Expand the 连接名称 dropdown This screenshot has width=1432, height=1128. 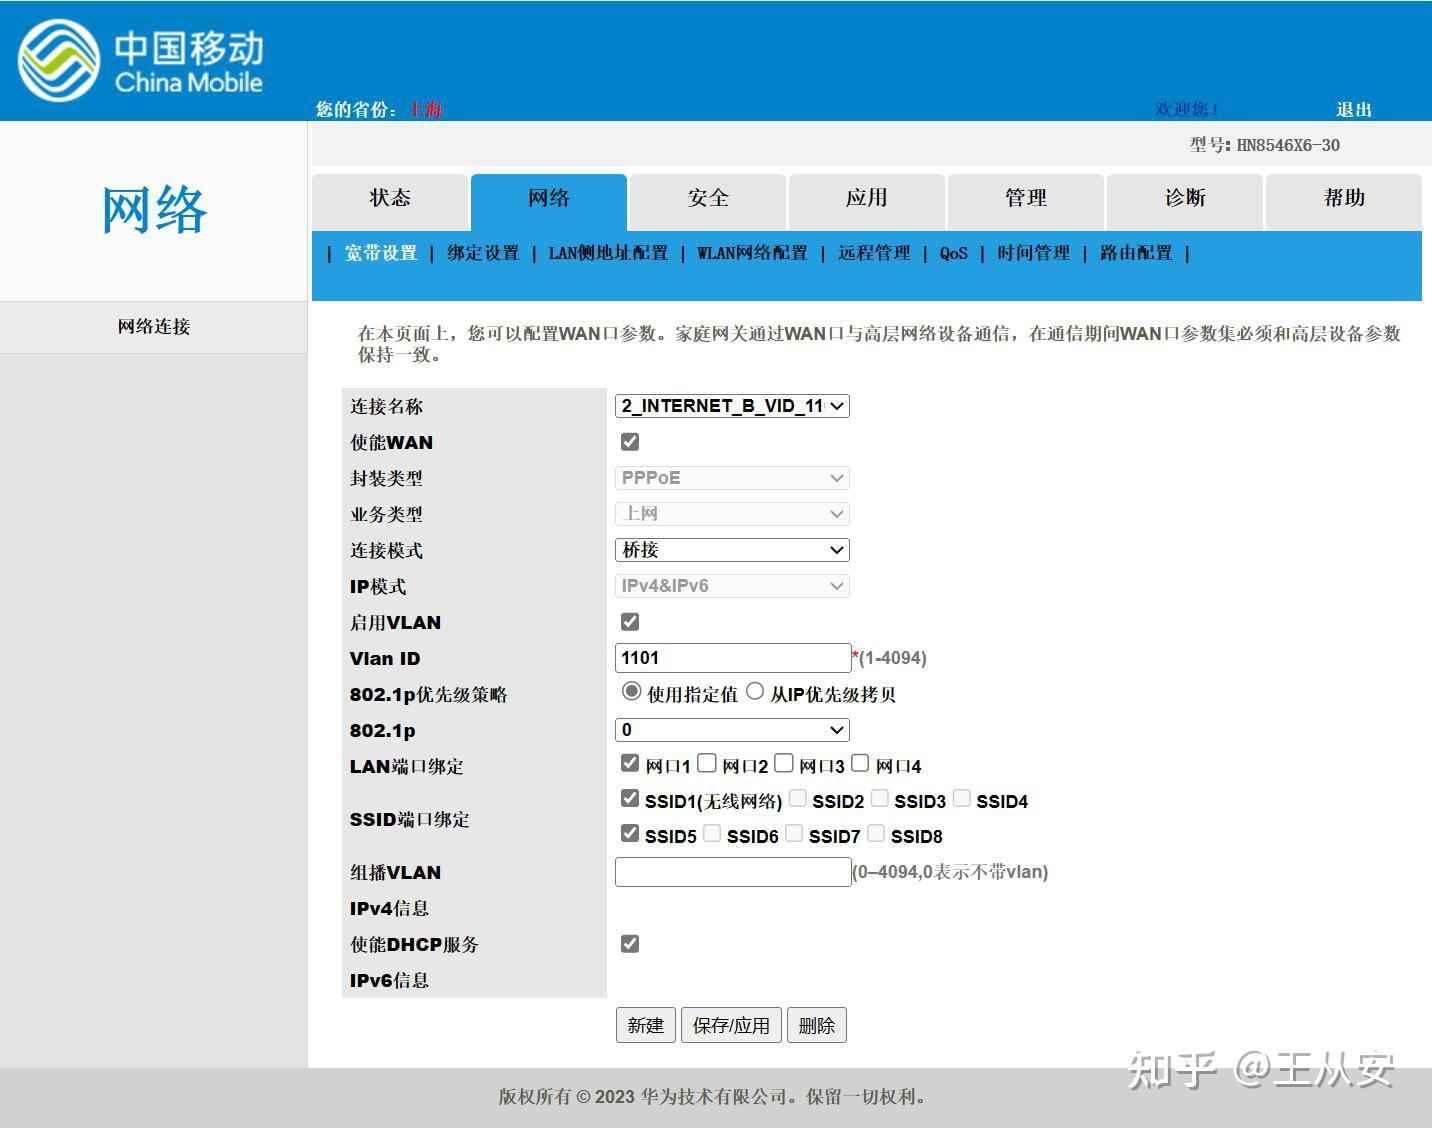(732, 406)
